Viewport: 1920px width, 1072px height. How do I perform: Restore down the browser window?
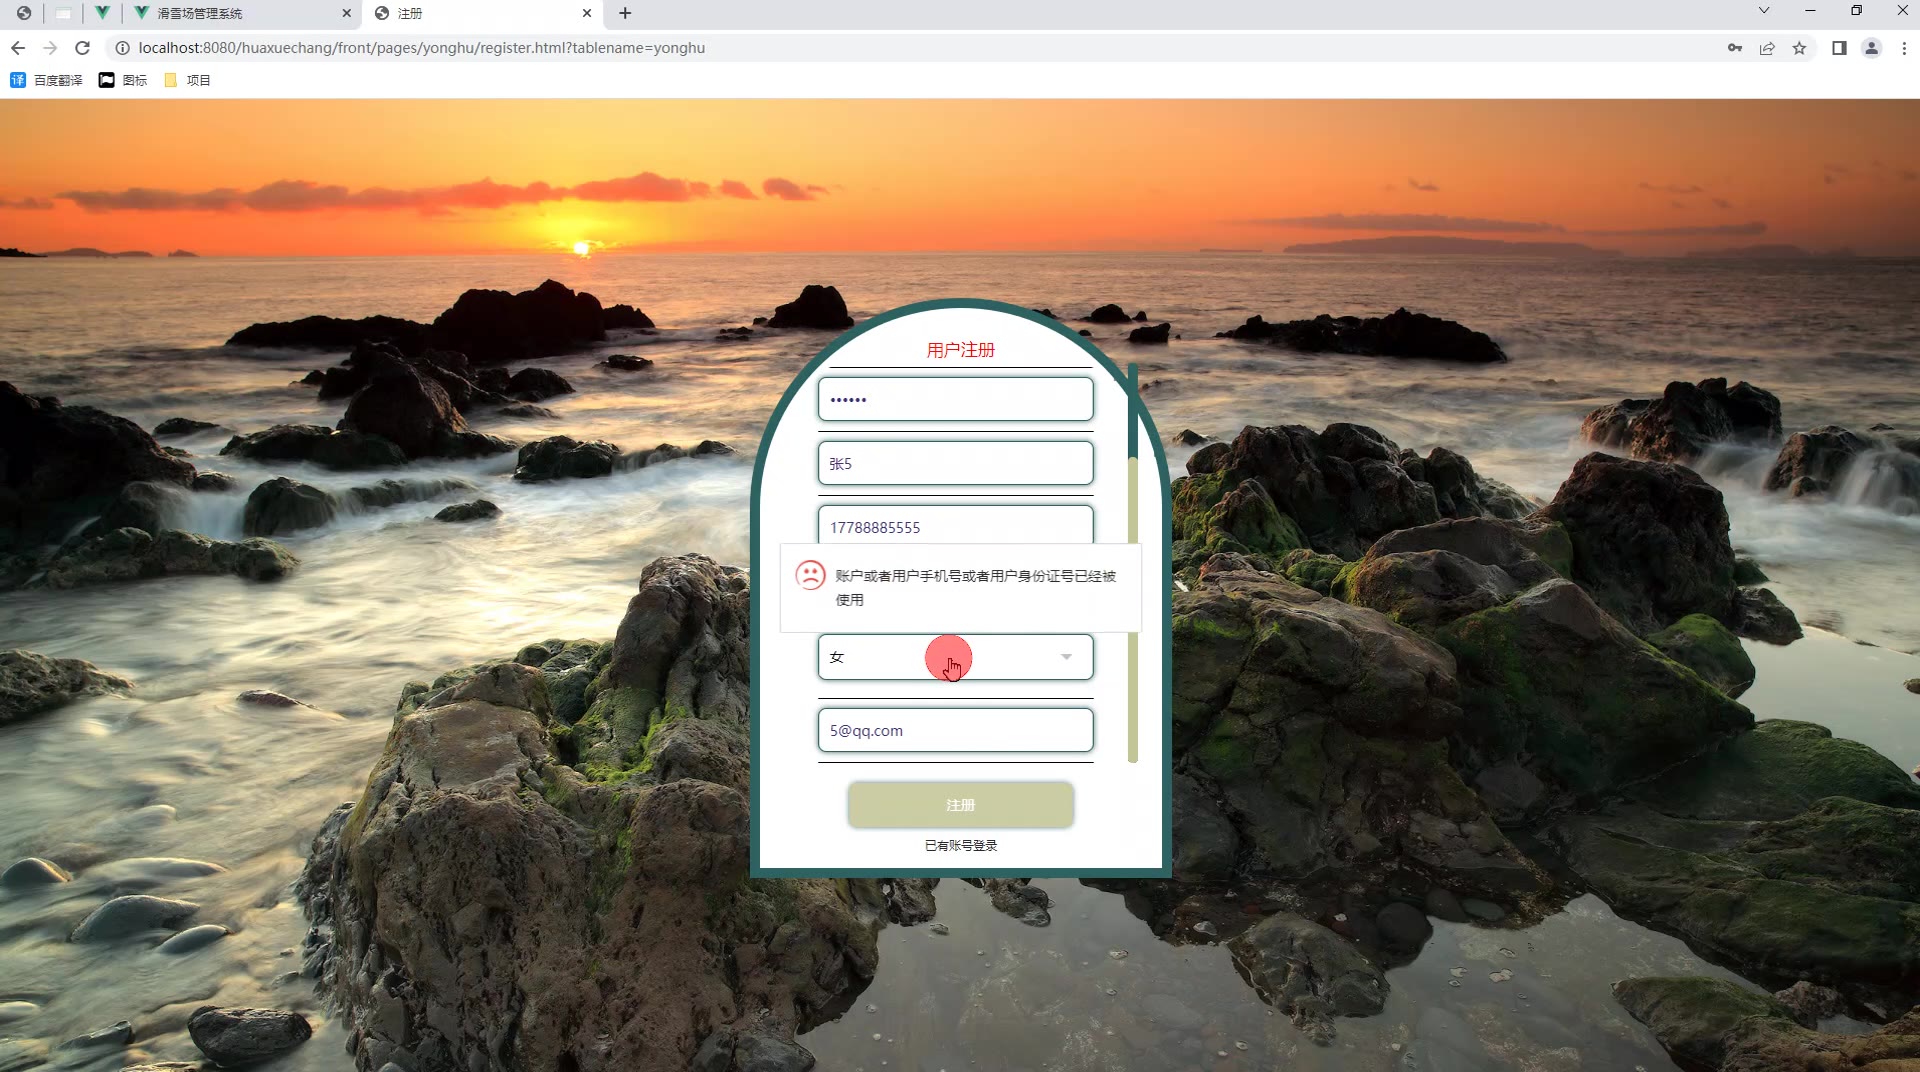coord(1856,11)
